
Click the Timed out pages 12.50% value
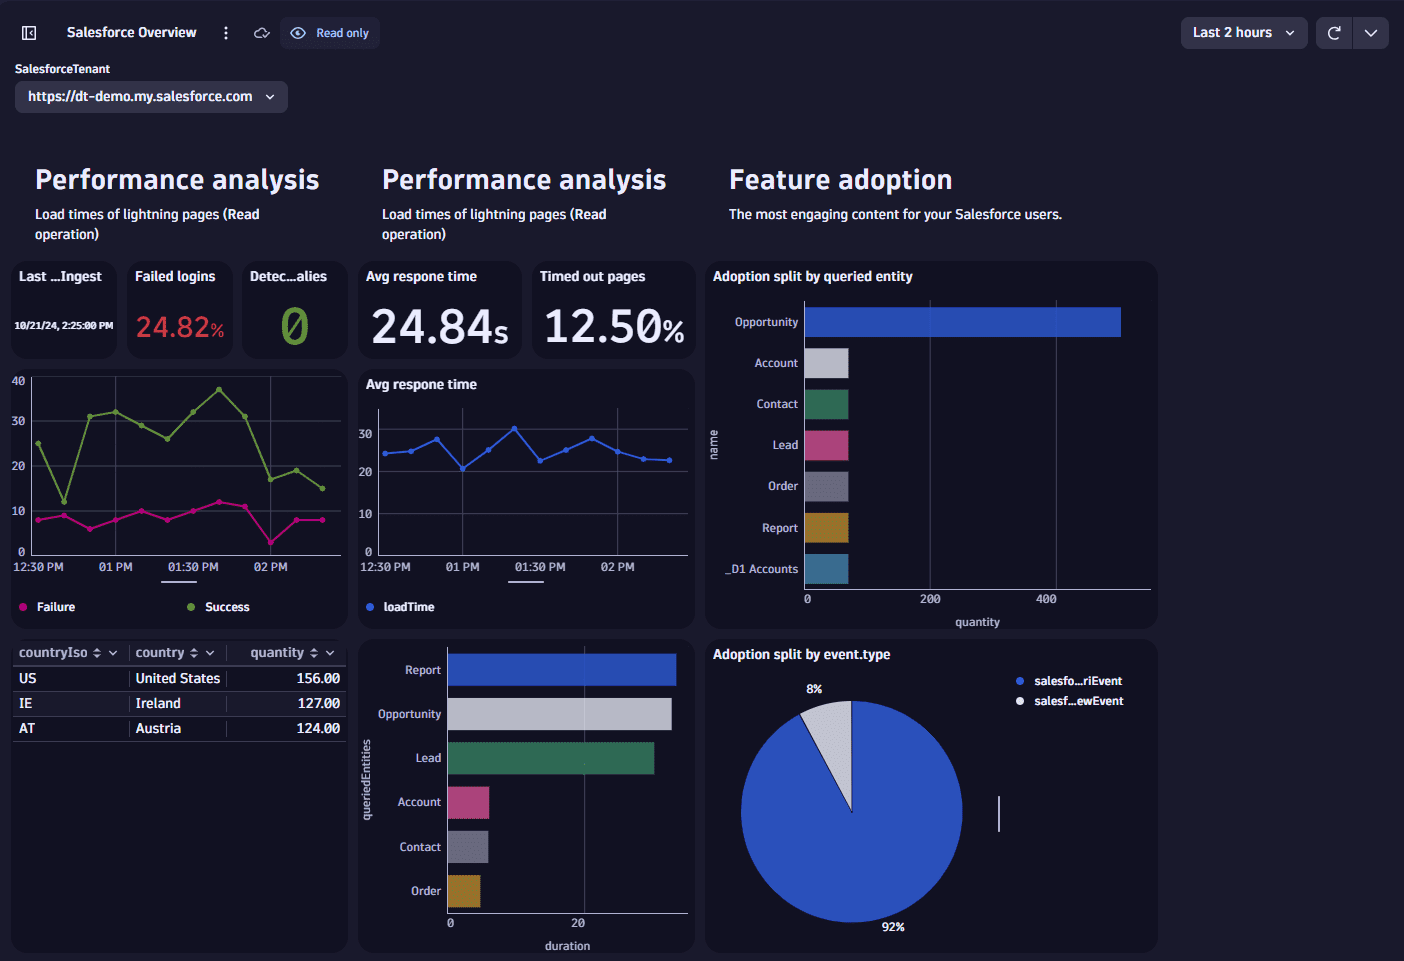(x=614, y=327)
